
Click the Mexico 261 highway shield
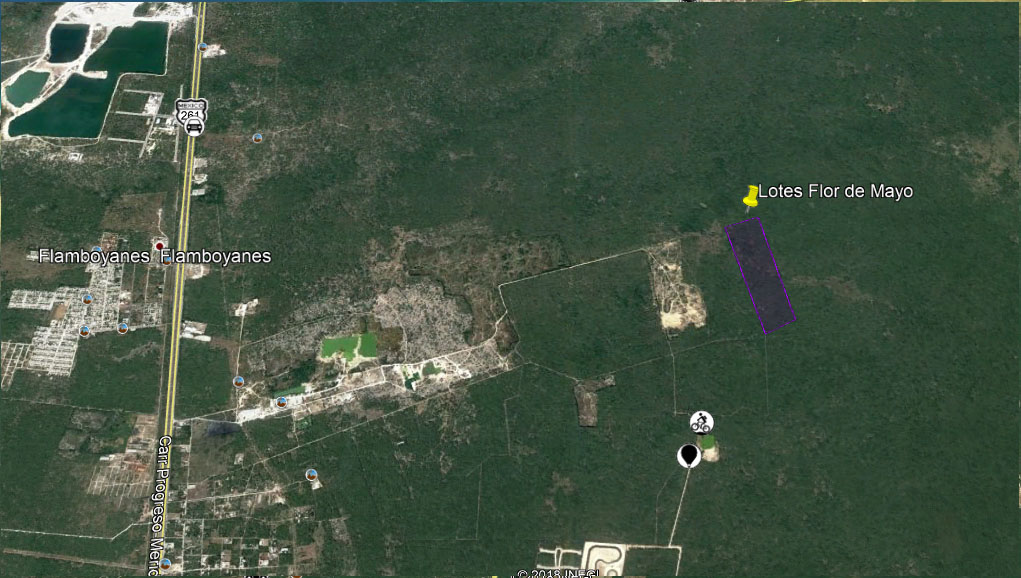(190, 108)
